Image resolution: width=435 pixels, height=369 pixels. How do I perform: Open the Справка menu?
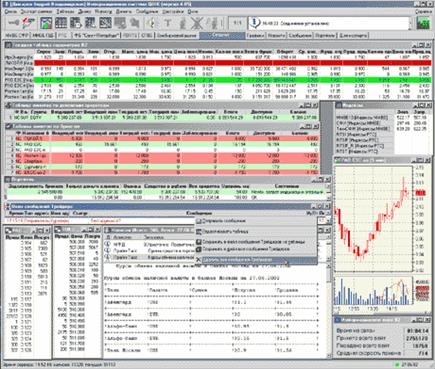(x=425, y=12)
